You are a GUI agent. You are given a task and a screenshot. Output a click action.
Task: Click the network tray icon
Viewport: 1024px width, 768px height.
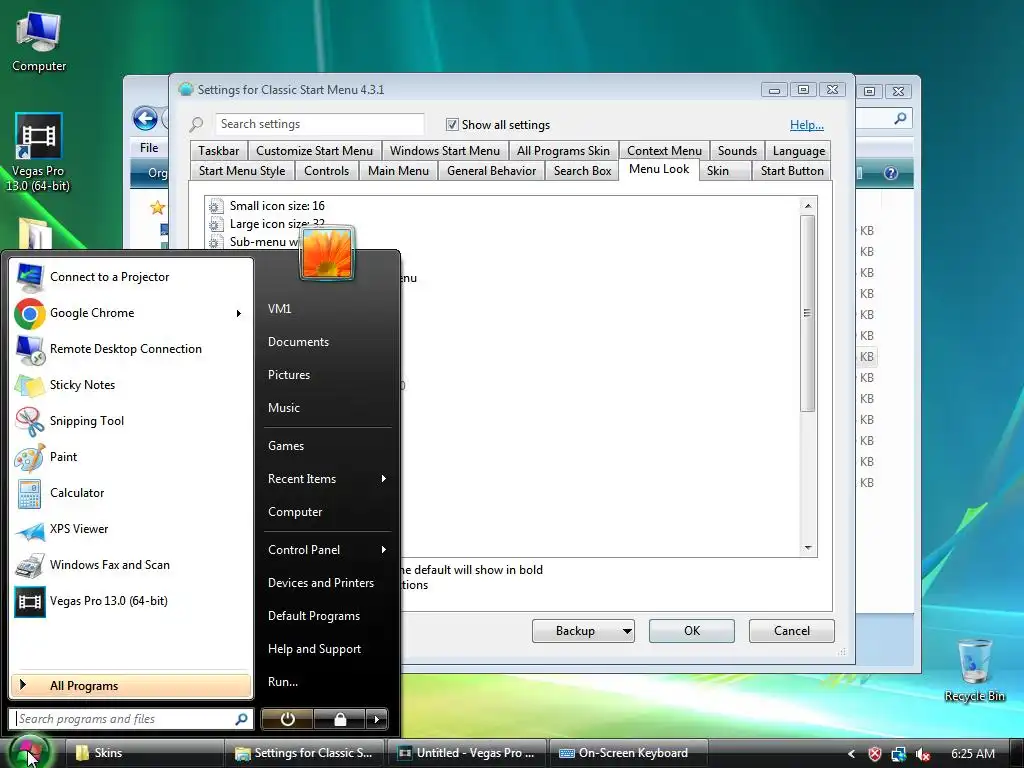coord(899,754)
